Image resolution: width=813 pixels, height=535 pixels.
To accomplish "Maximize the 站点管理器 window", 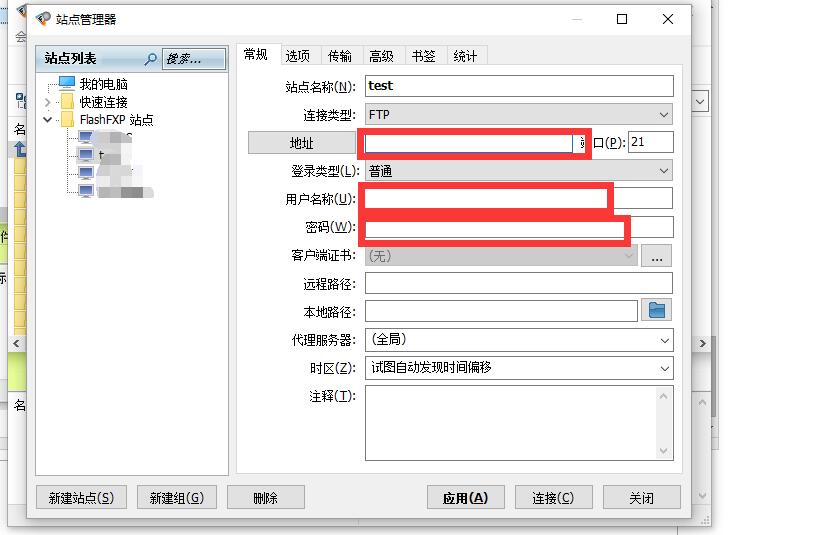I will [x=622, y=19].
